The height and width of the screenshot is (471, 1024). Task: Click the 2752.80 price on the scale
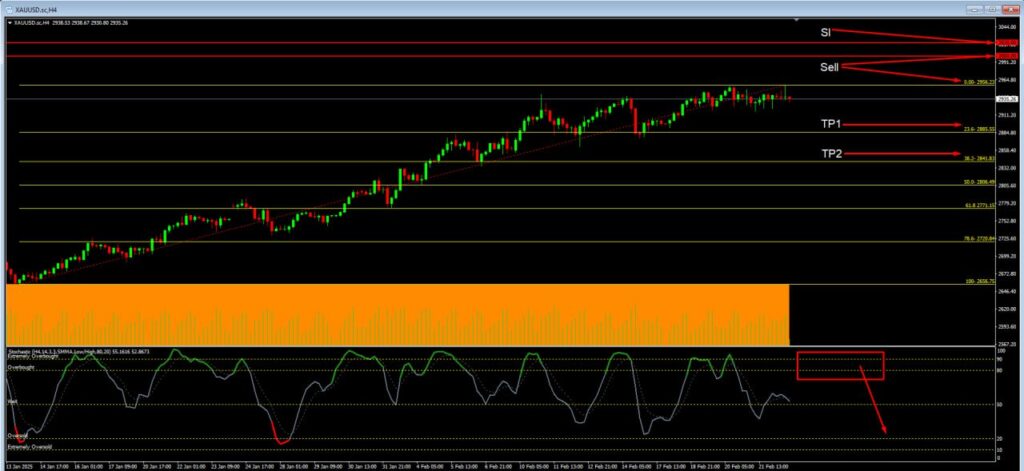[x=1006, y=221]
